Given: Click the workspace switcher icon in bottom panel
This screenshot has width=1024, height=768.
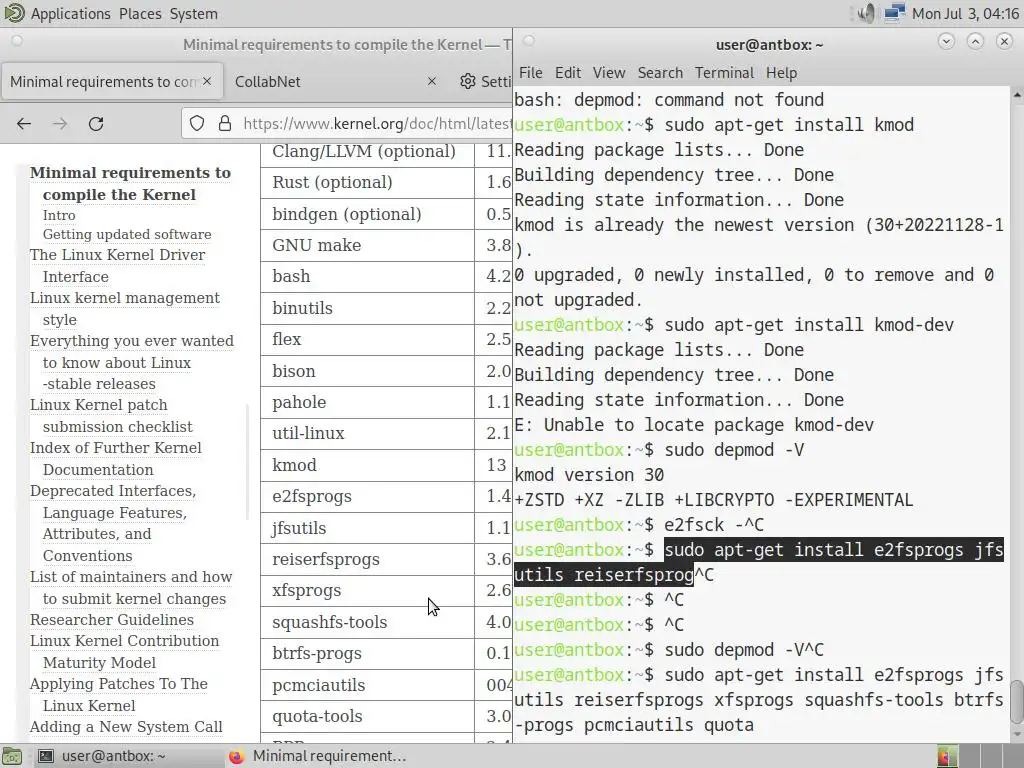Looking at the screenshot, I should [947, 756].
